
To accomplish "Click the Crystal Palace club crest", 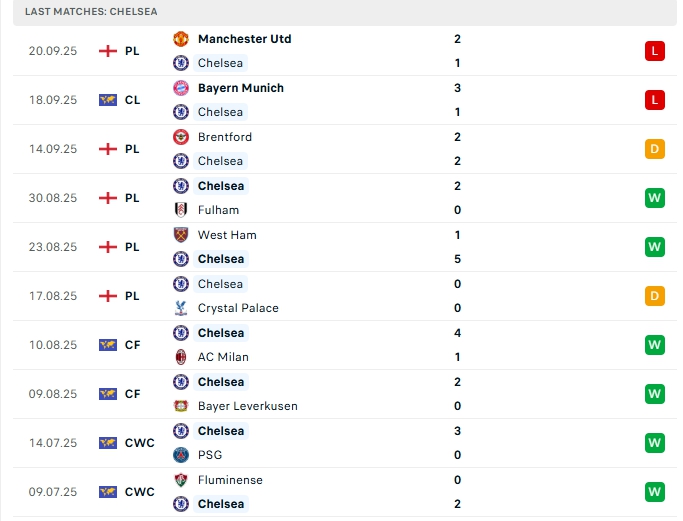I will [x=181, y=308].
